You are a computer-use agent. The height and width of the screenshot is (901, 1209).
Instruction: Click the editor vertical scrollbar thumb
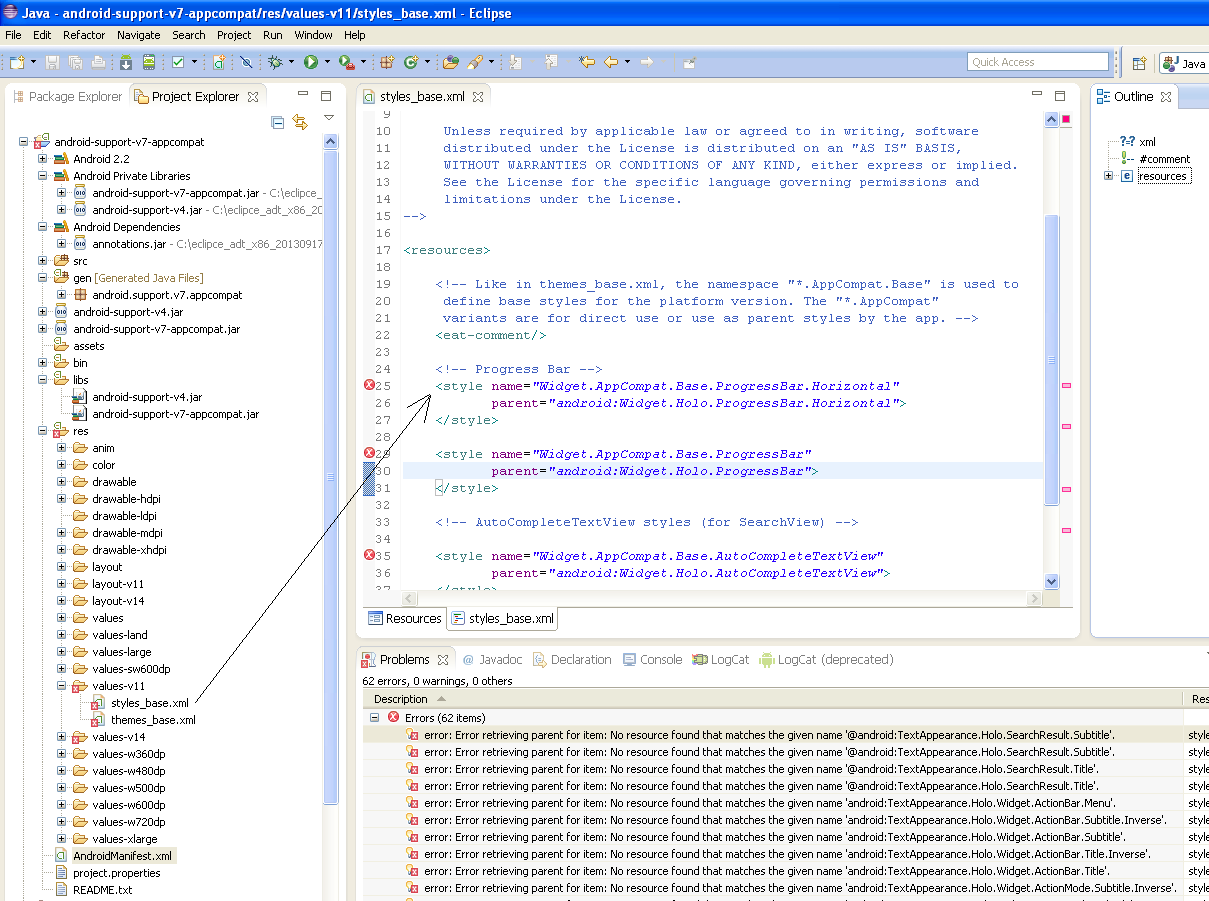[x=1051, y=360]
